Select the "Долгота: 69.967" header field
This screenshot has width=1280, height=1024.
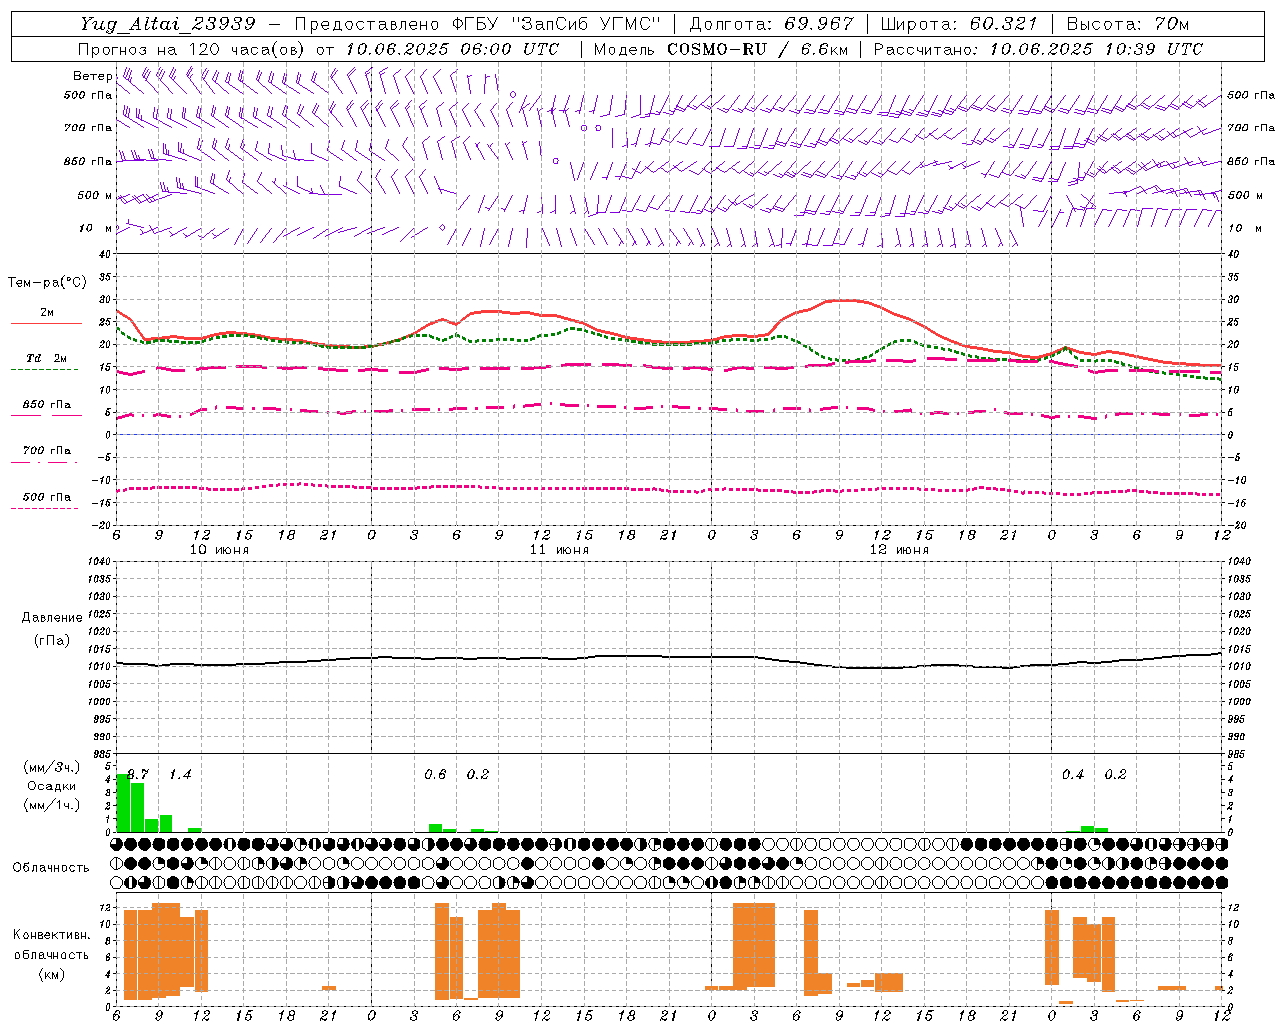coord(771,23)
